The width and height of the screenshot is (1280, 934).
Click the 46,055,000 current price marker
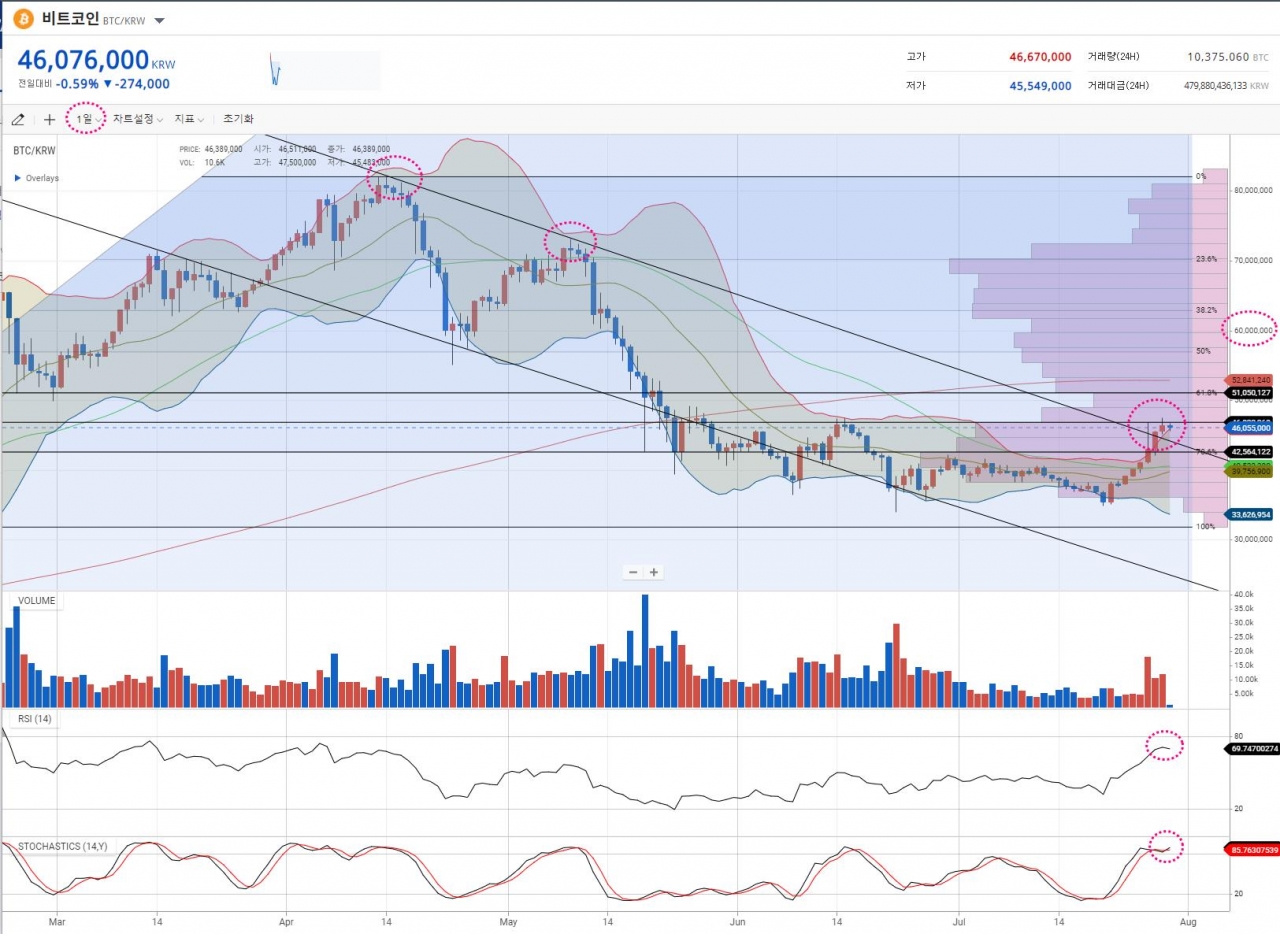click(1251, 427)
